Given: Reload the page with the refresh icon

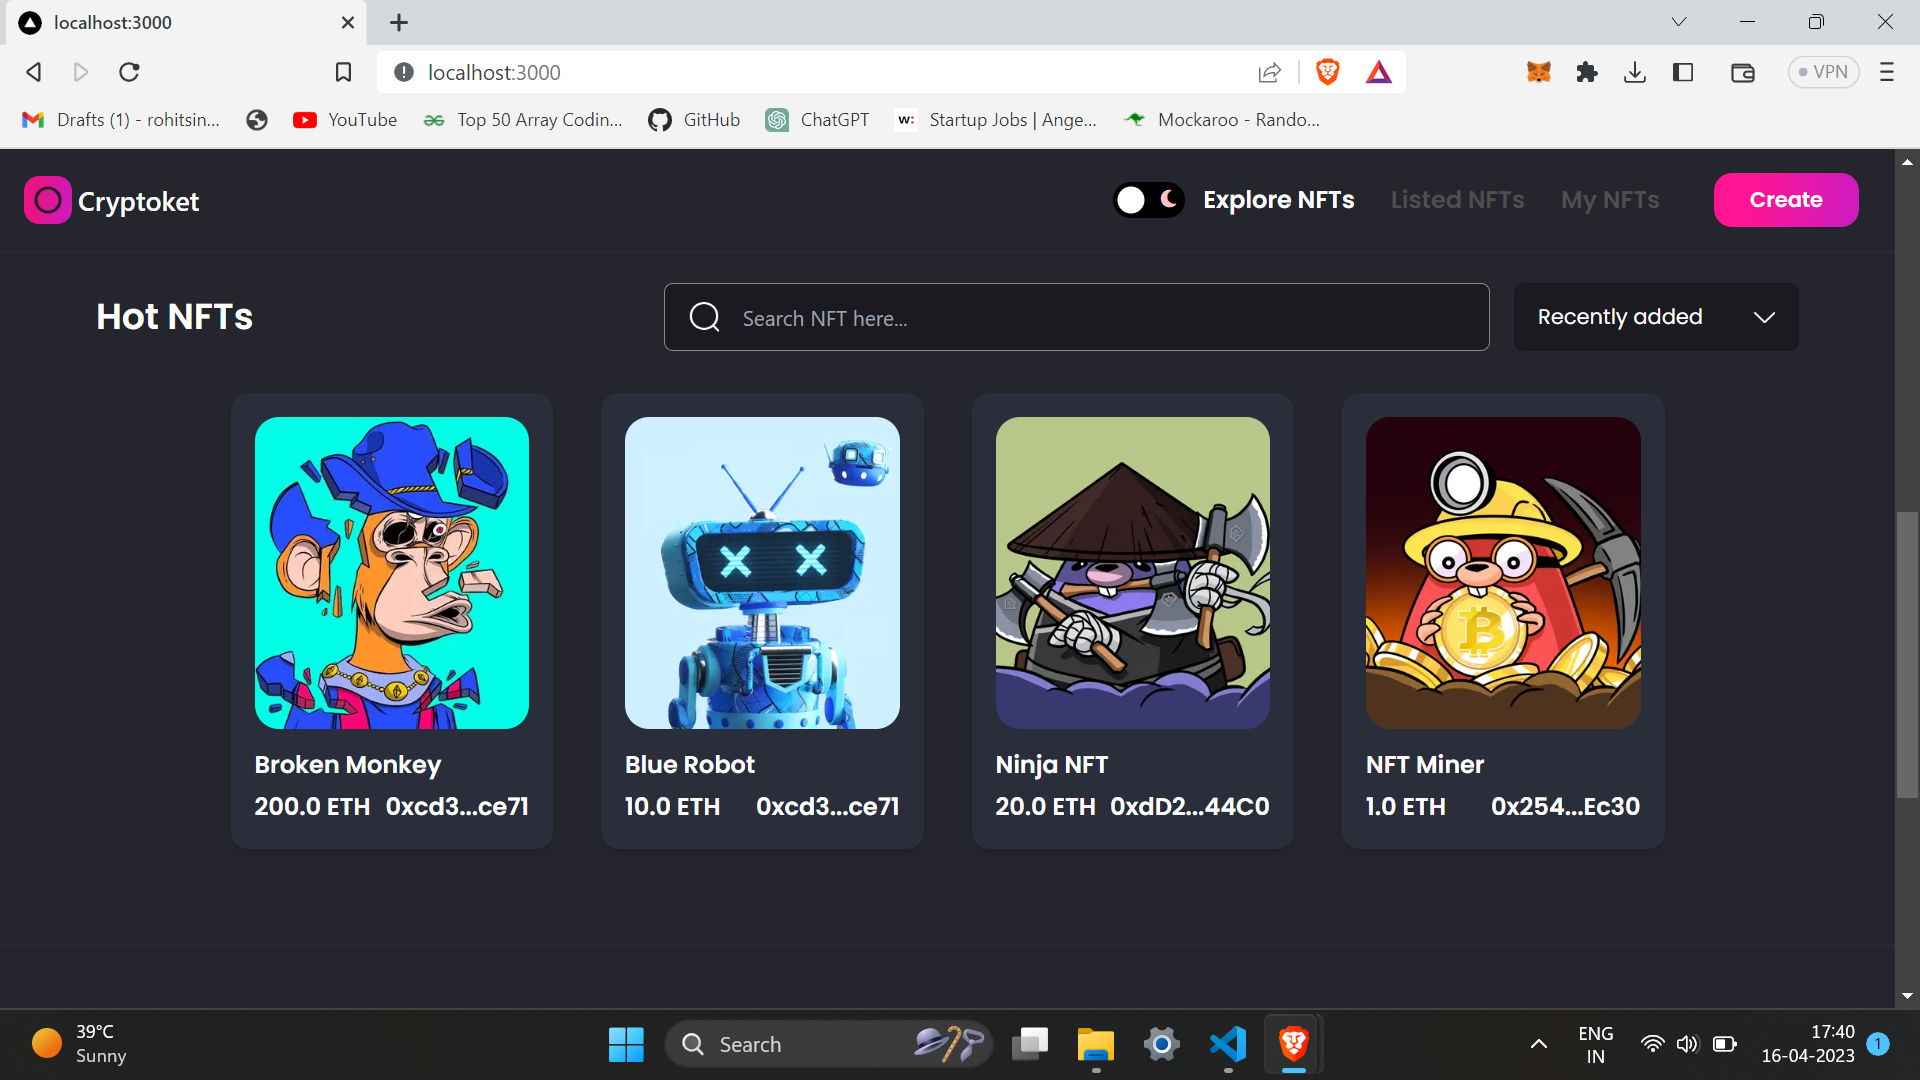Looking at the screenshot, I should pyautogui.click(x=129, y=72).
